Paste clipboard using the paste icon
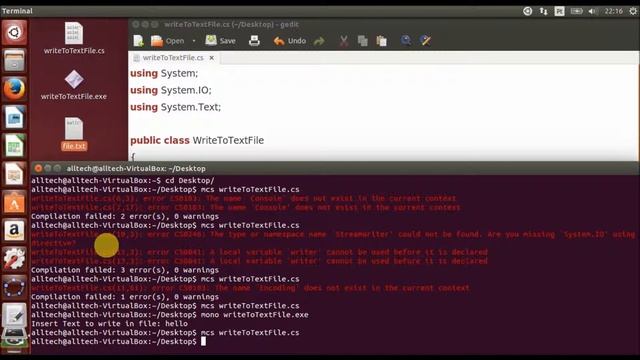Viewport: 640px width, 360px height. point(382,41)
